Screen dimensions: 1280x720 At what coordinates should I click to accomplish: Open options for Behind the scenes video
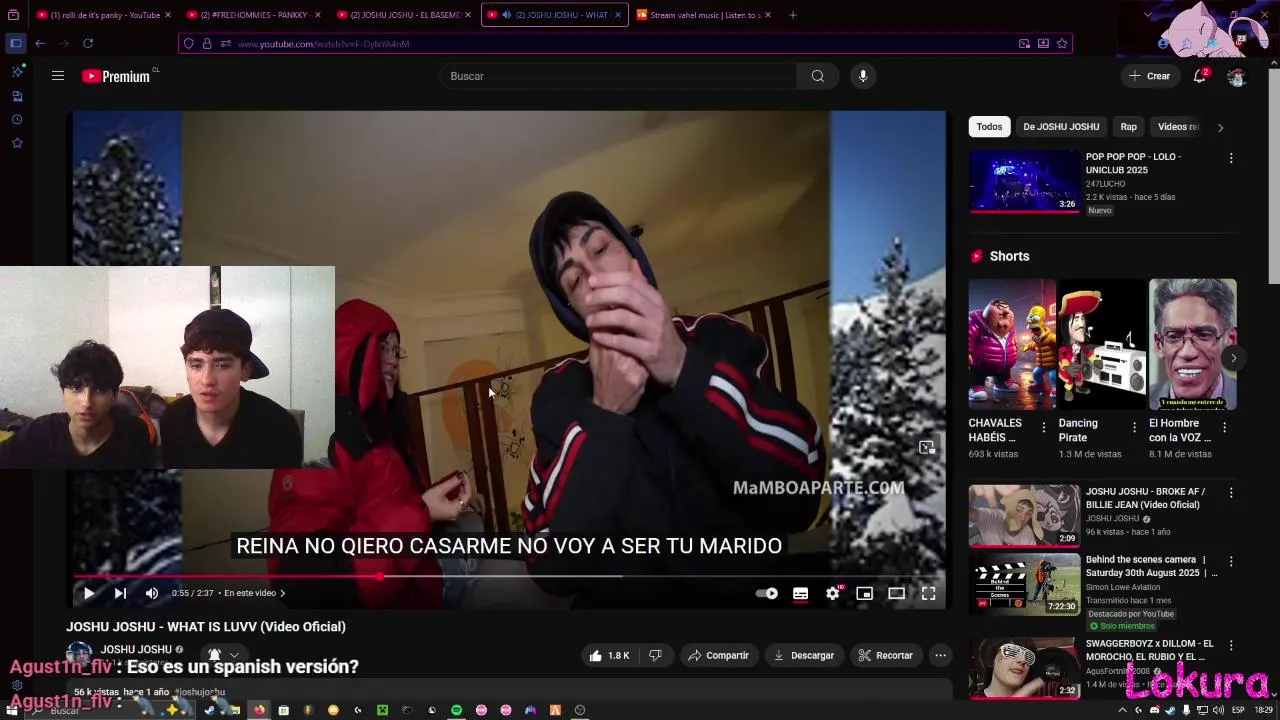coord(1231,561)
